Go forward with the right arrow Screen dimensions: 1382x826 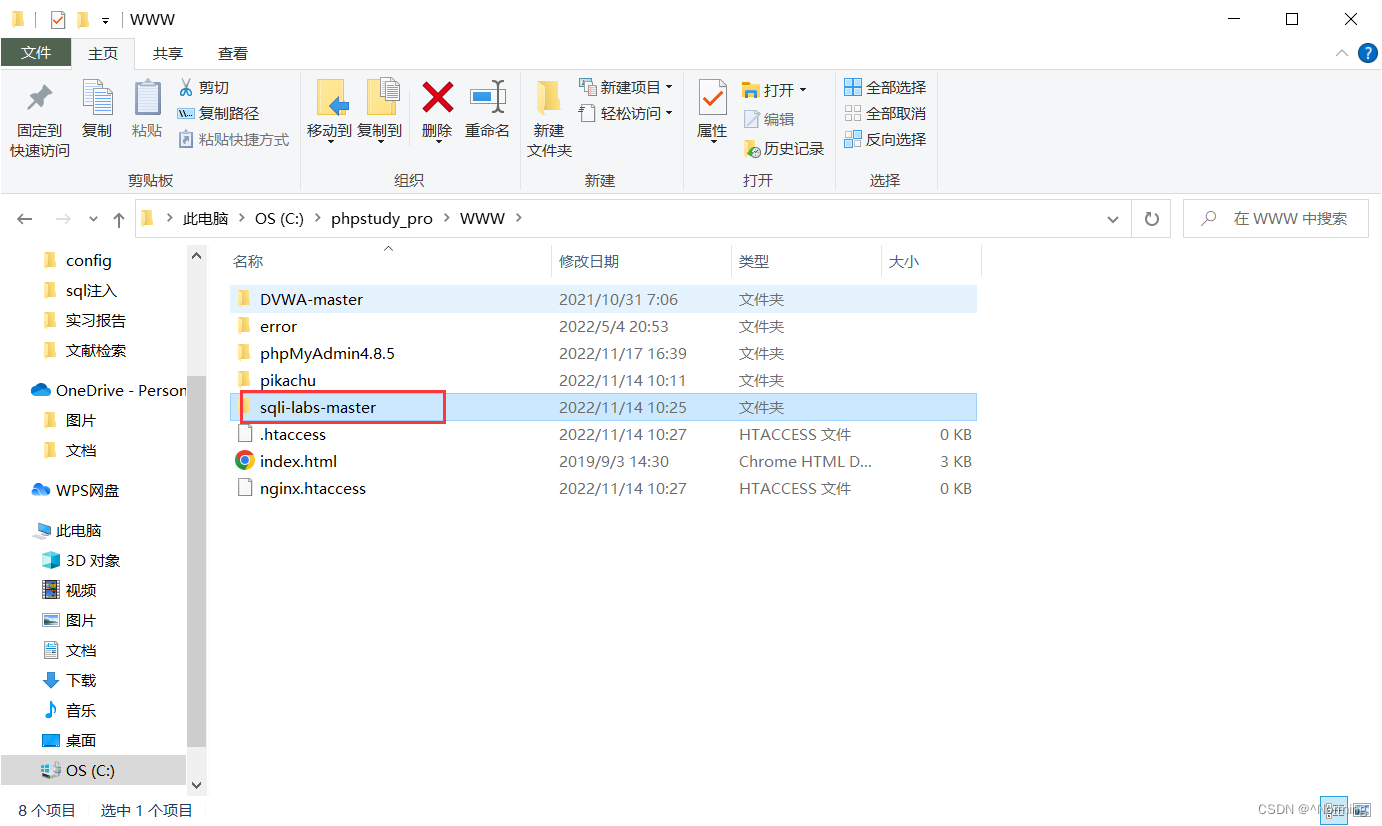(x=63, y=219)
